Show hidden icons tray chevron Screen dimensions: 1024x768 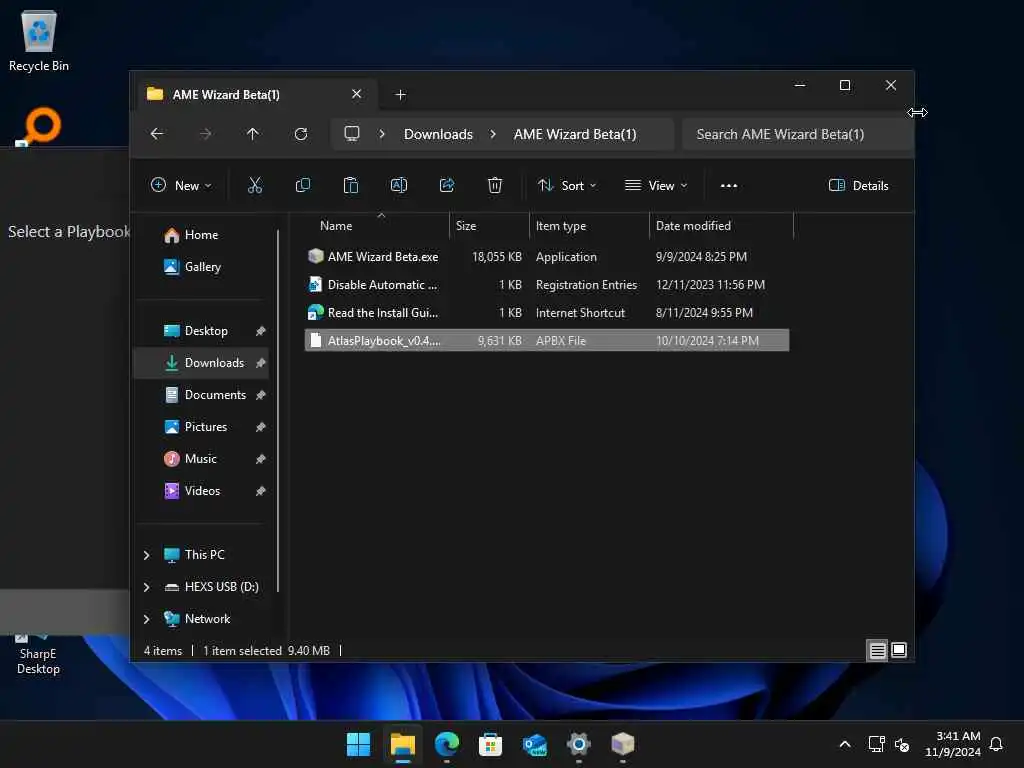(844, 744)
